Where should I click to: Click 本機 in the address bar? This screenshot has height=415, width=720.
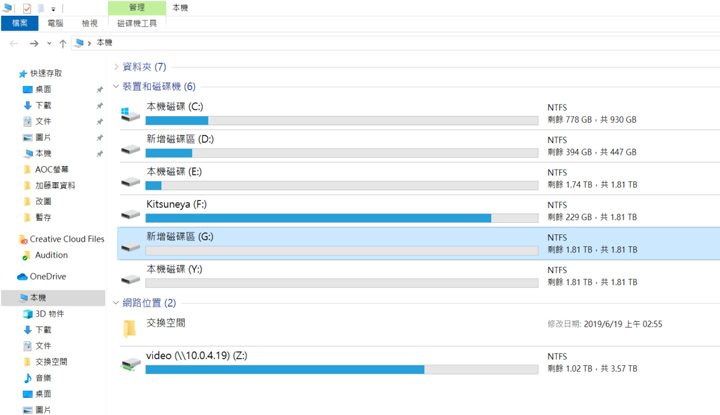(104, 43)
